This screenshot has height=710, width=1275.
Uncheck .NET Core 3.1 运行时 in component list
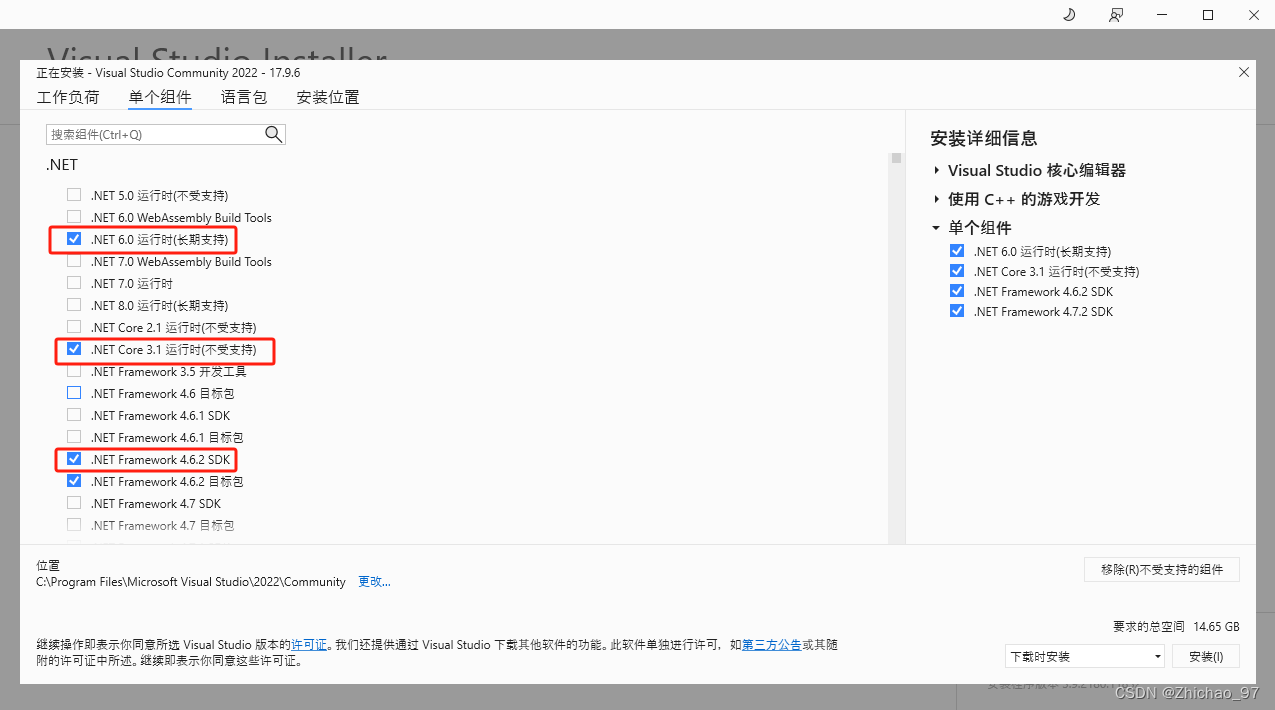(74, 349)
